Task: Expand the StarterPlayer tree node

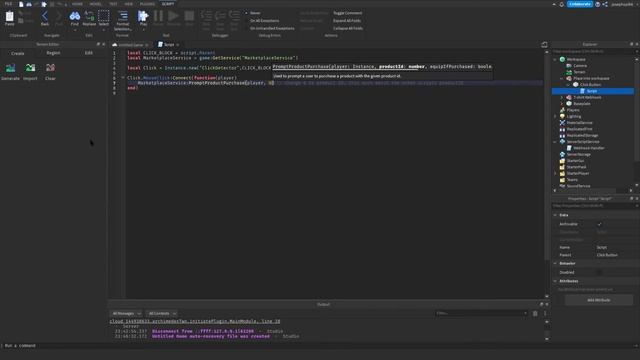Action: [555, 173]
